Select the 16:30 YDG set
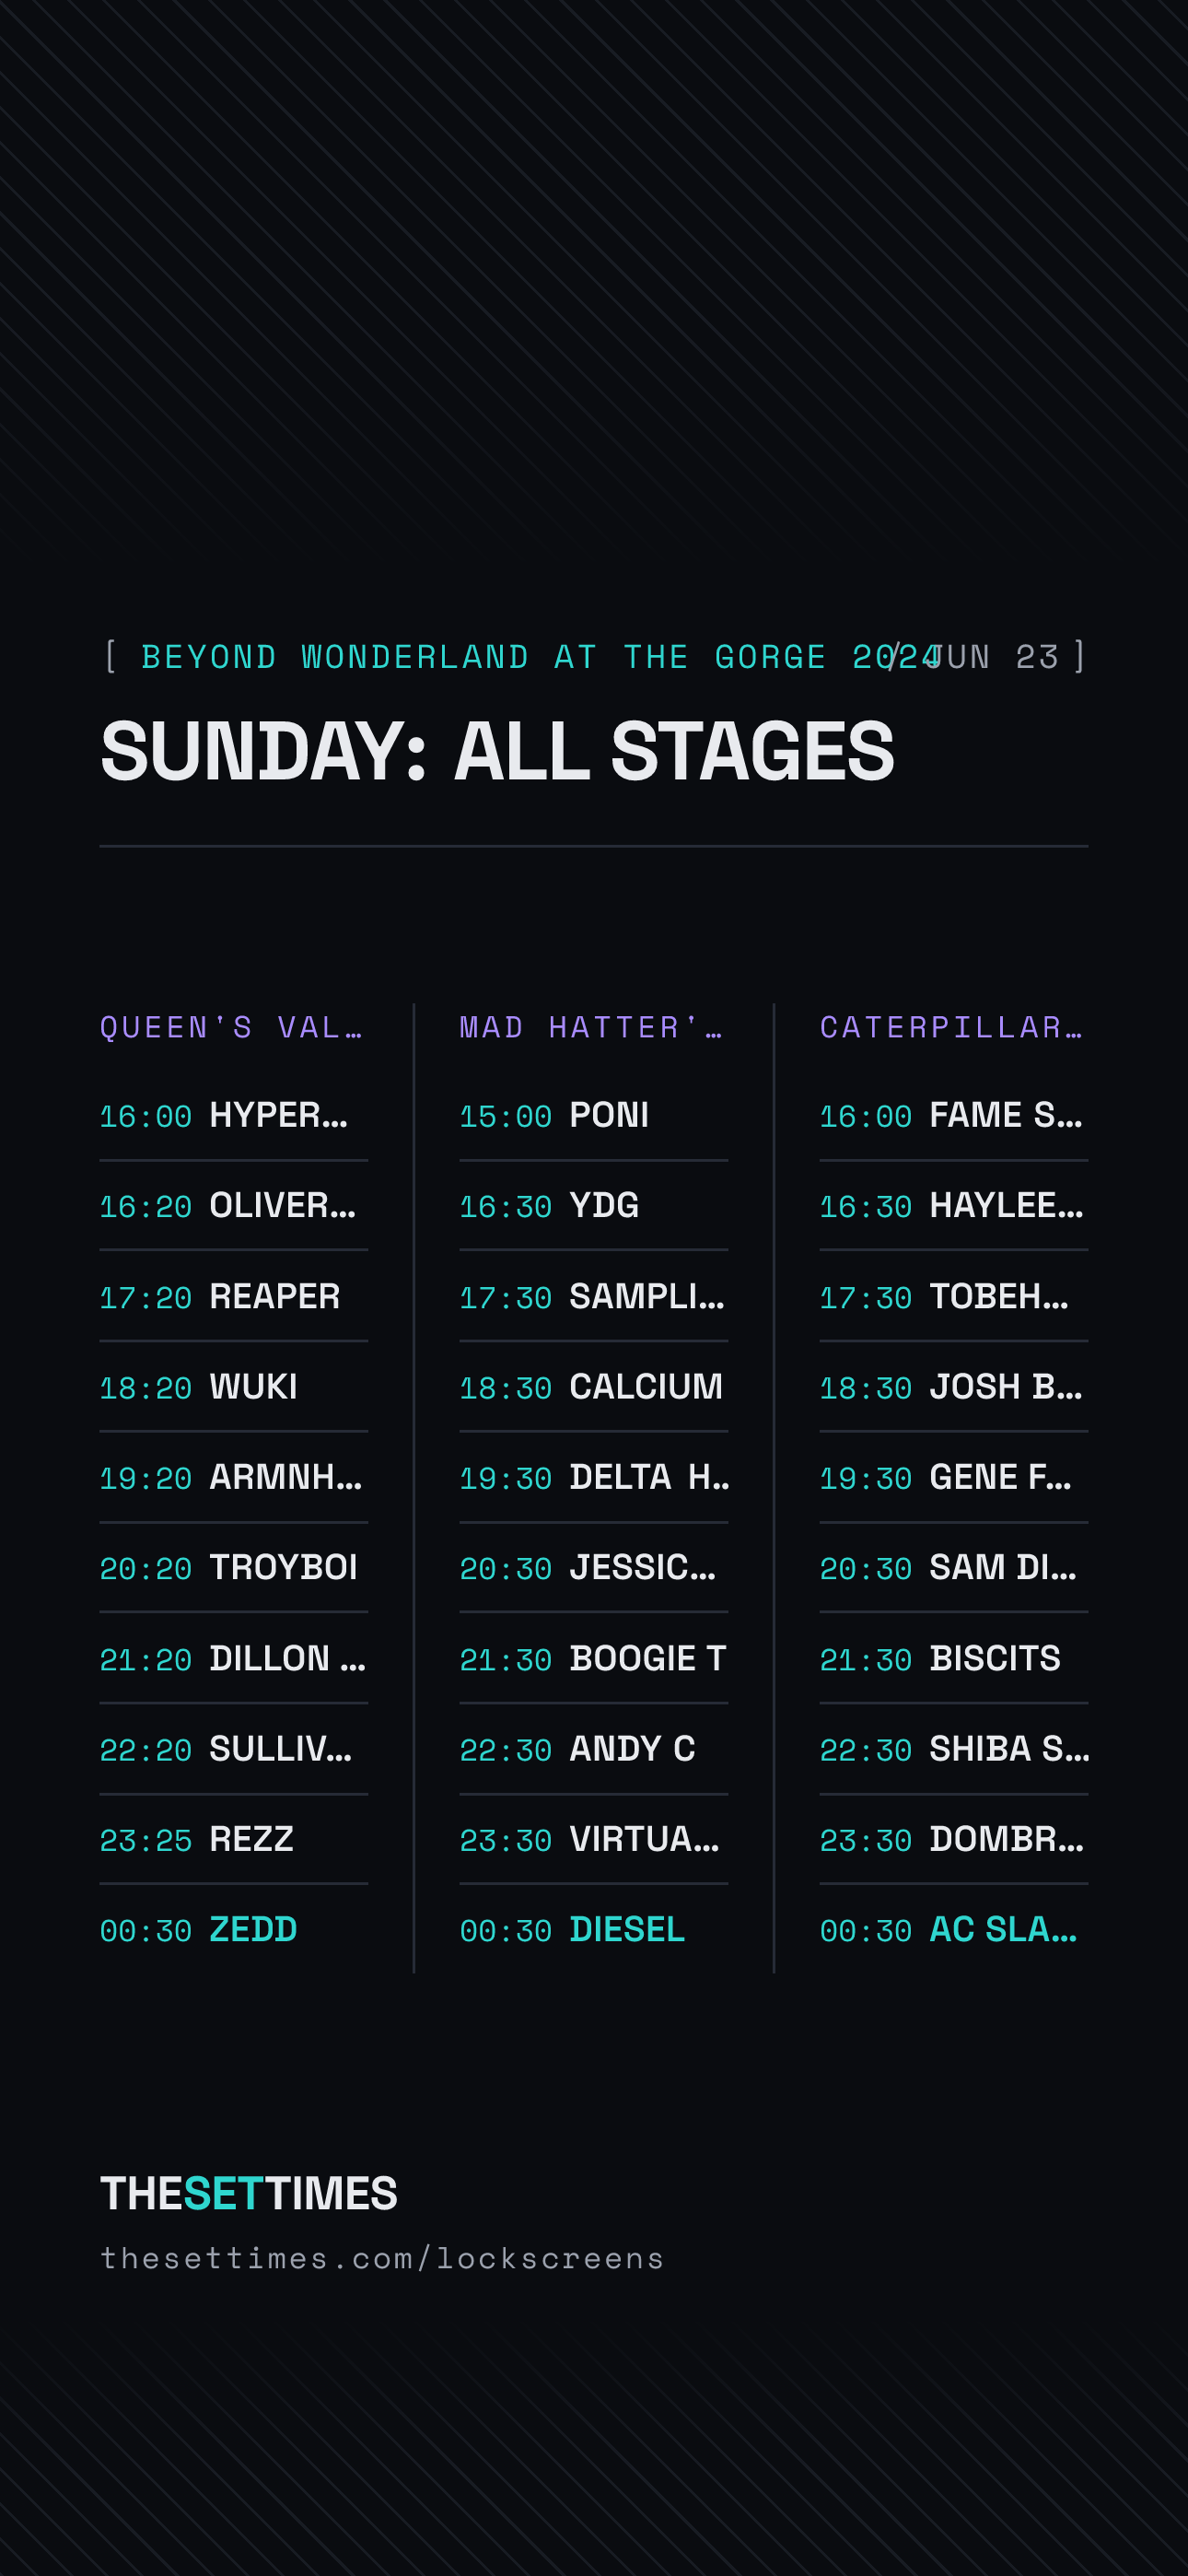Screen dimensions: 1188x2576 click(x=593, y=1206)
